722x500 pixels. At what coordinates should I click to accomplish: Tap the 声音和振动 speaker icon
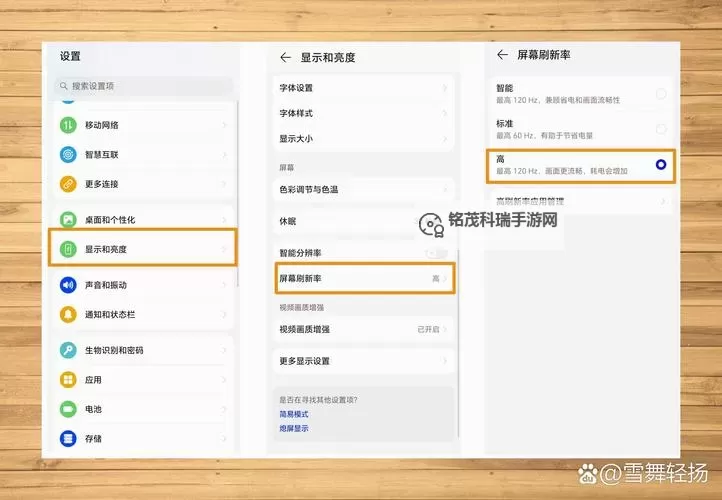[x=68, y=285]
